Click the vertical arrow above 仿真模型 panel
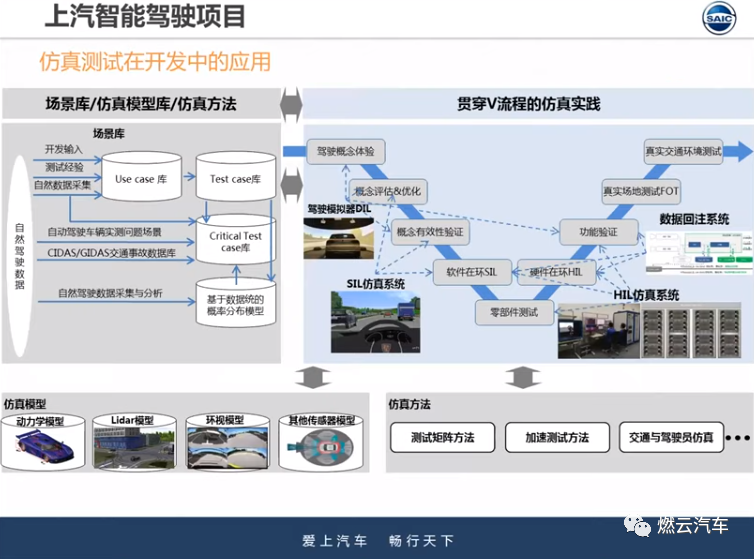 point(313,378)
